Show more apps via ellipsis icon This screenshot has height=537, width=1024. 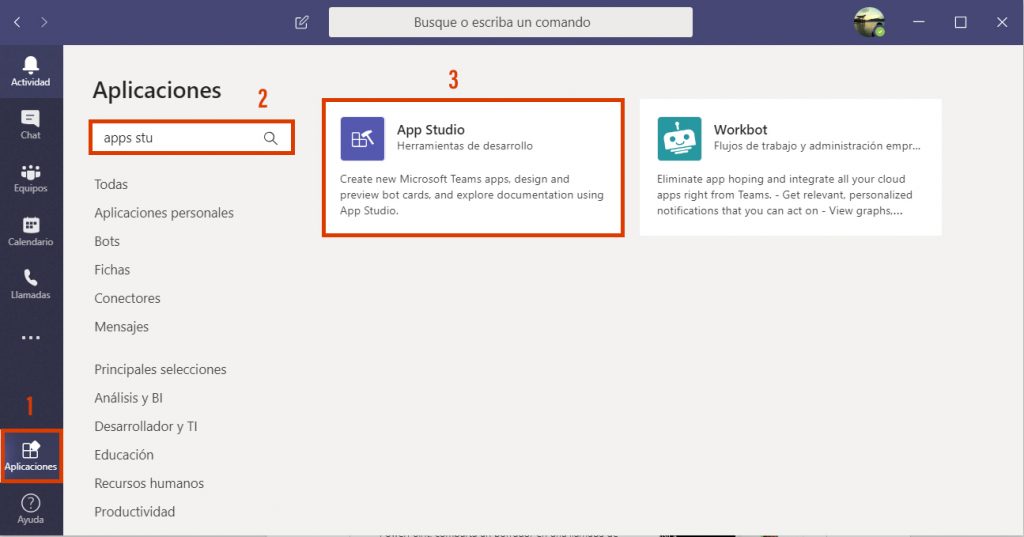tap(30, 338)
